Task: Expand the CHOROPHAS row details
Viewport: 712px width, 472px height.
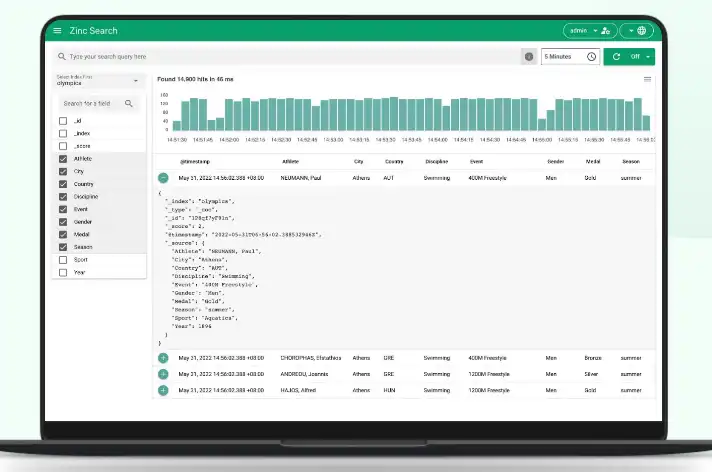Action: click(x=163, y=358)
